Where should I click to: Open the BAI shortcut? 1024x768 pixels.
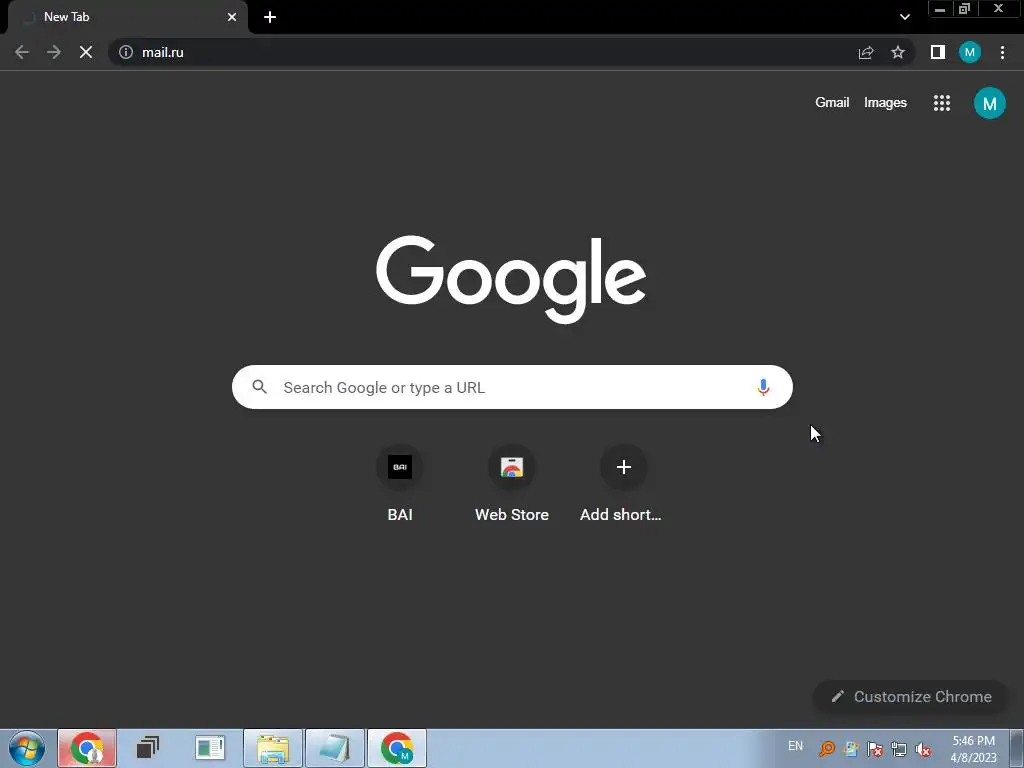(400, 484)
